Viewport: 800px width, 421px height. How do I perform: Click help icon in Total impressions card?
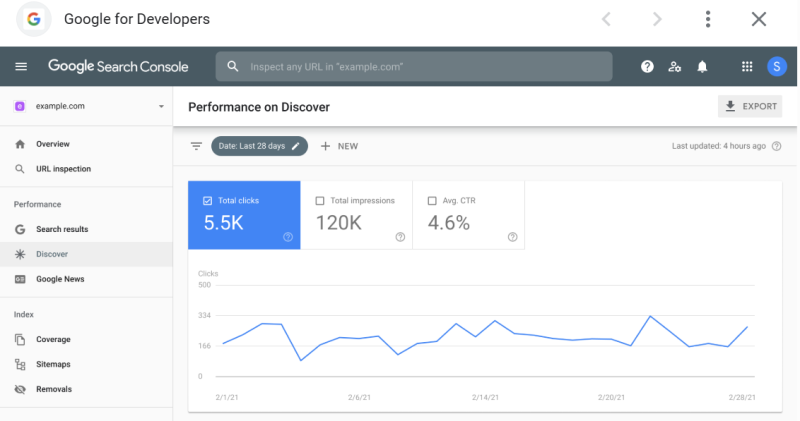[x=401, y=237]
